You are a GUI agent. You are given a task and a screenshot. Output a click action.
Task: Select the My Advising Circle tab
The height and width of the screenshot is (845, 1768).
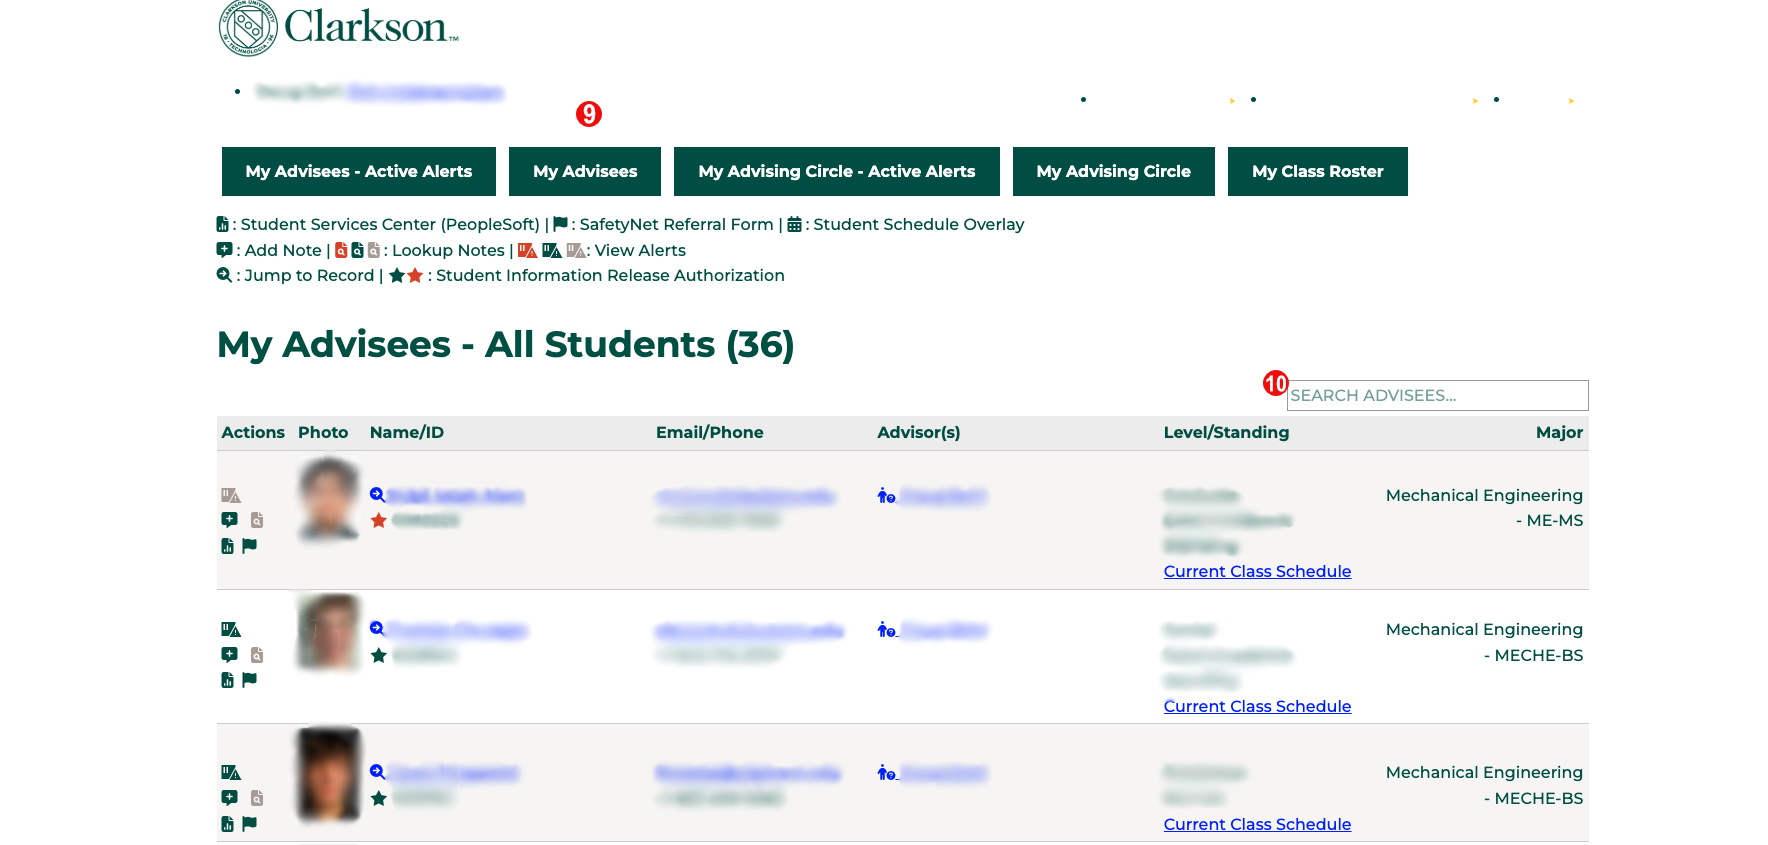(1113, 171)
